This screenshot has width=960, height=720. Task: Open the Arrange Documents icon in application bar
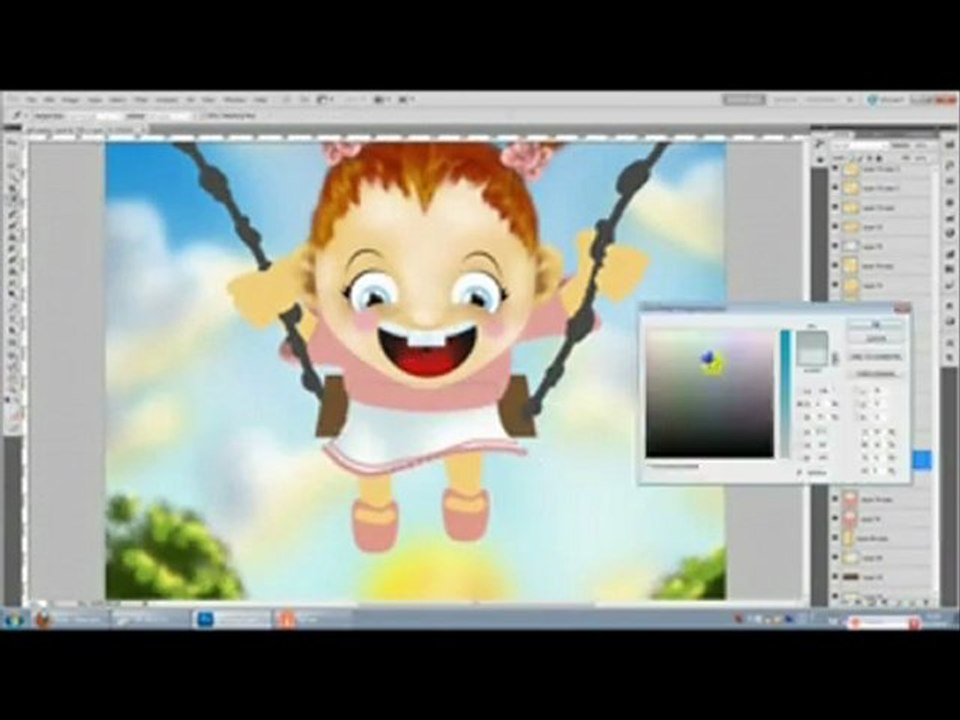(x=381, y=99)
